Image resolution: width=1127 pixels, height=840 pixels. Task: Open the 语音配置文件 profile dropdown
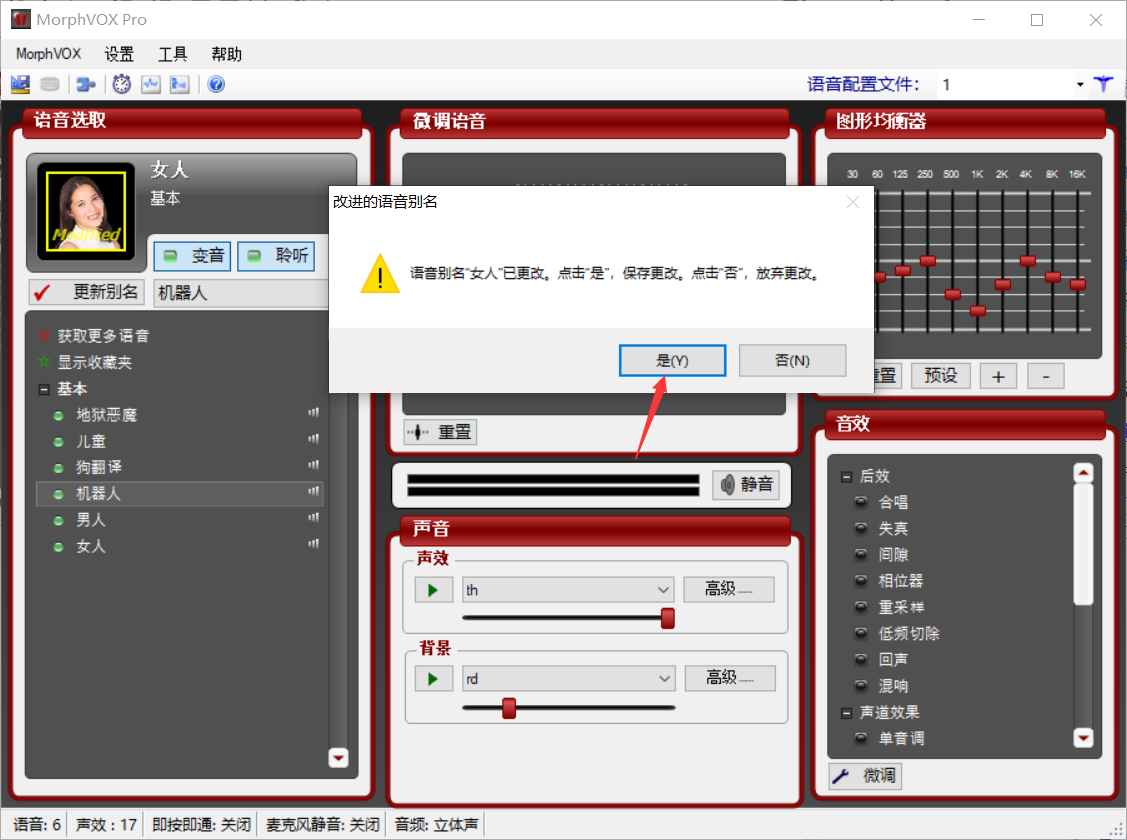coord(1080,85)
